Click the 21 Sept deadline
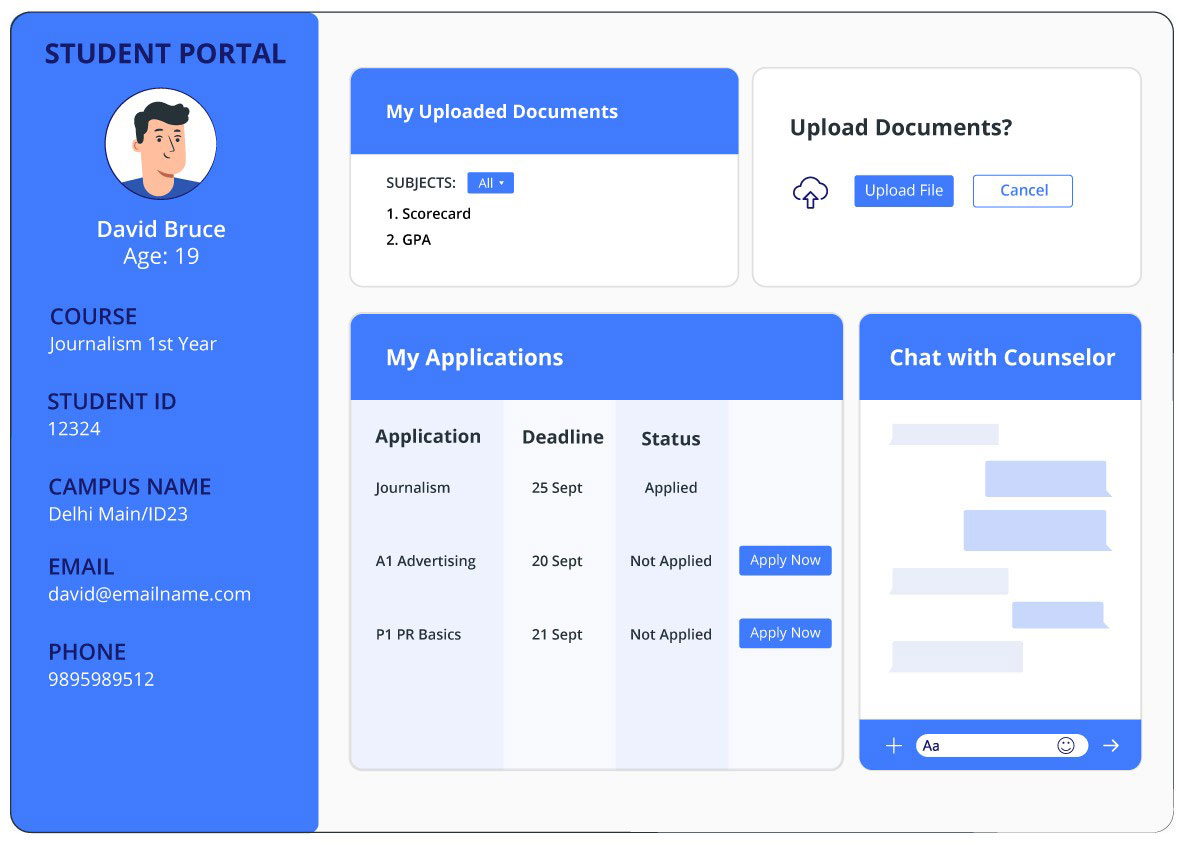1182x844 pixels. (557, 635)
